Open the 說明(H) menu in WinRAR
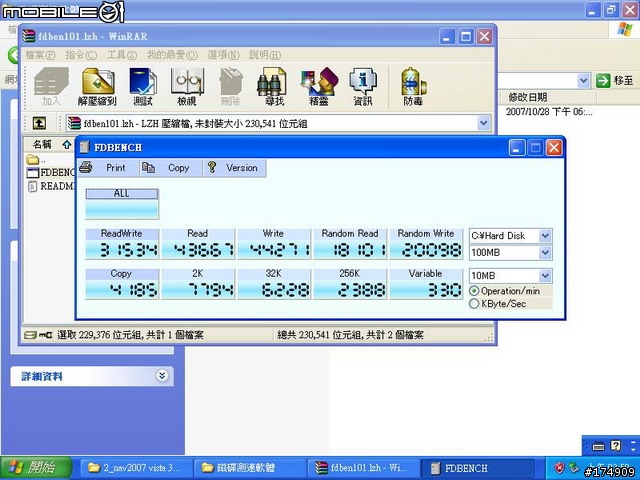640x480 pixels. tap(265, 55)
